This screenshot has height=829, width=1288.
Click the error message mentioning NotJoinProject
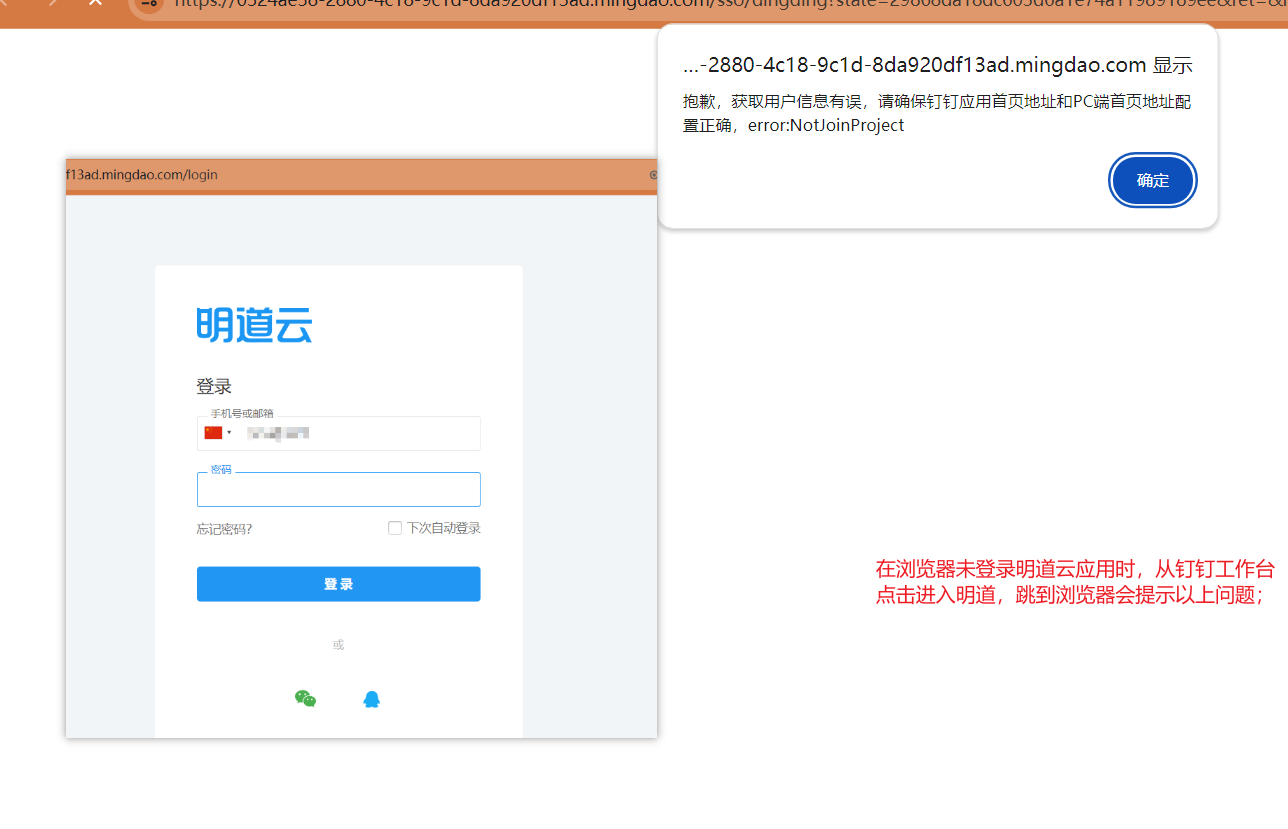pyautogui.click(x=937, y=113)
